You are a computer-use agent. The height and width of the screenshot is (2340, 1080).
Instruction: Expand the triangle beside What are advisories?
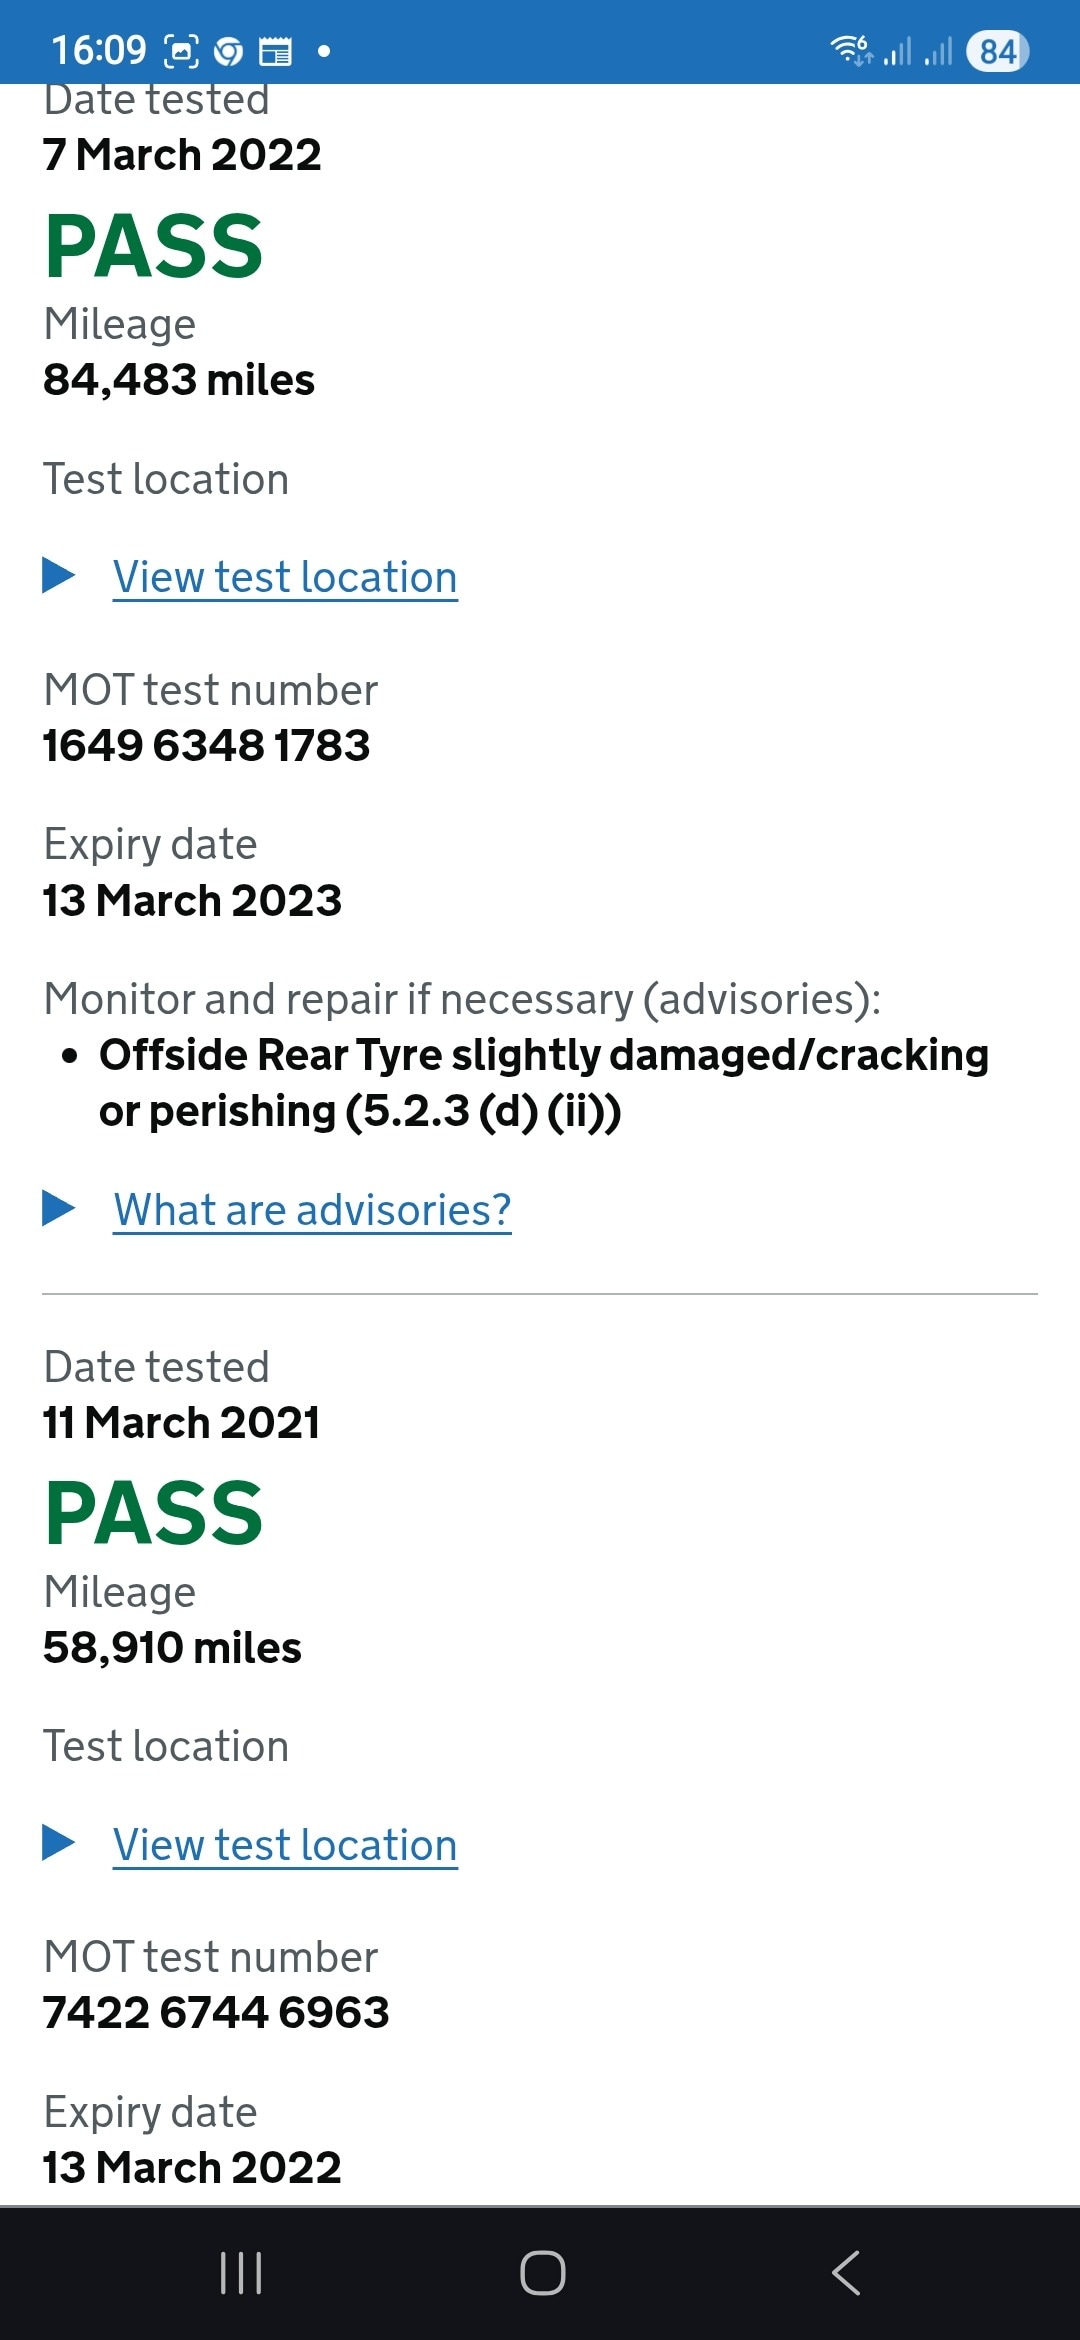pyautogui.click(x=59, y=1208)
